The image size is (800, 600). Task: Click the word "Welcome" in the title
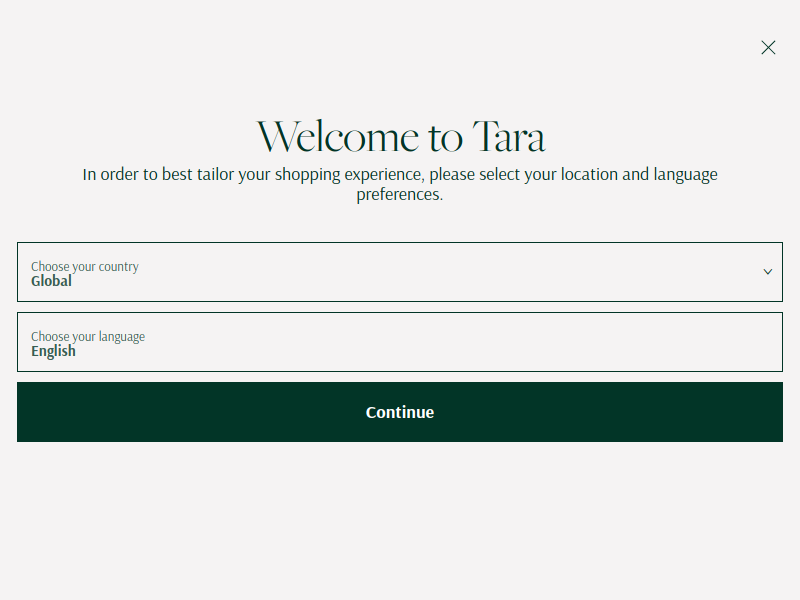coord(338,136)
